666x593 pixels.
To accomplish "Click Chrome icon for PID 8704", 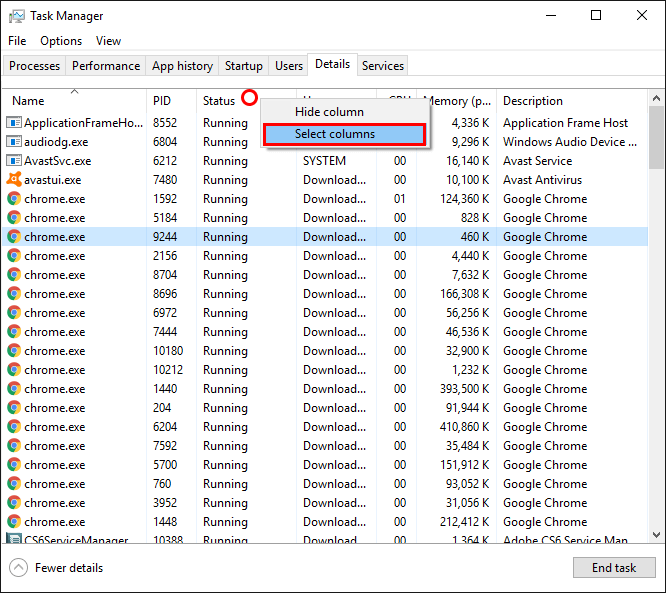I will [x=14, y=274].
